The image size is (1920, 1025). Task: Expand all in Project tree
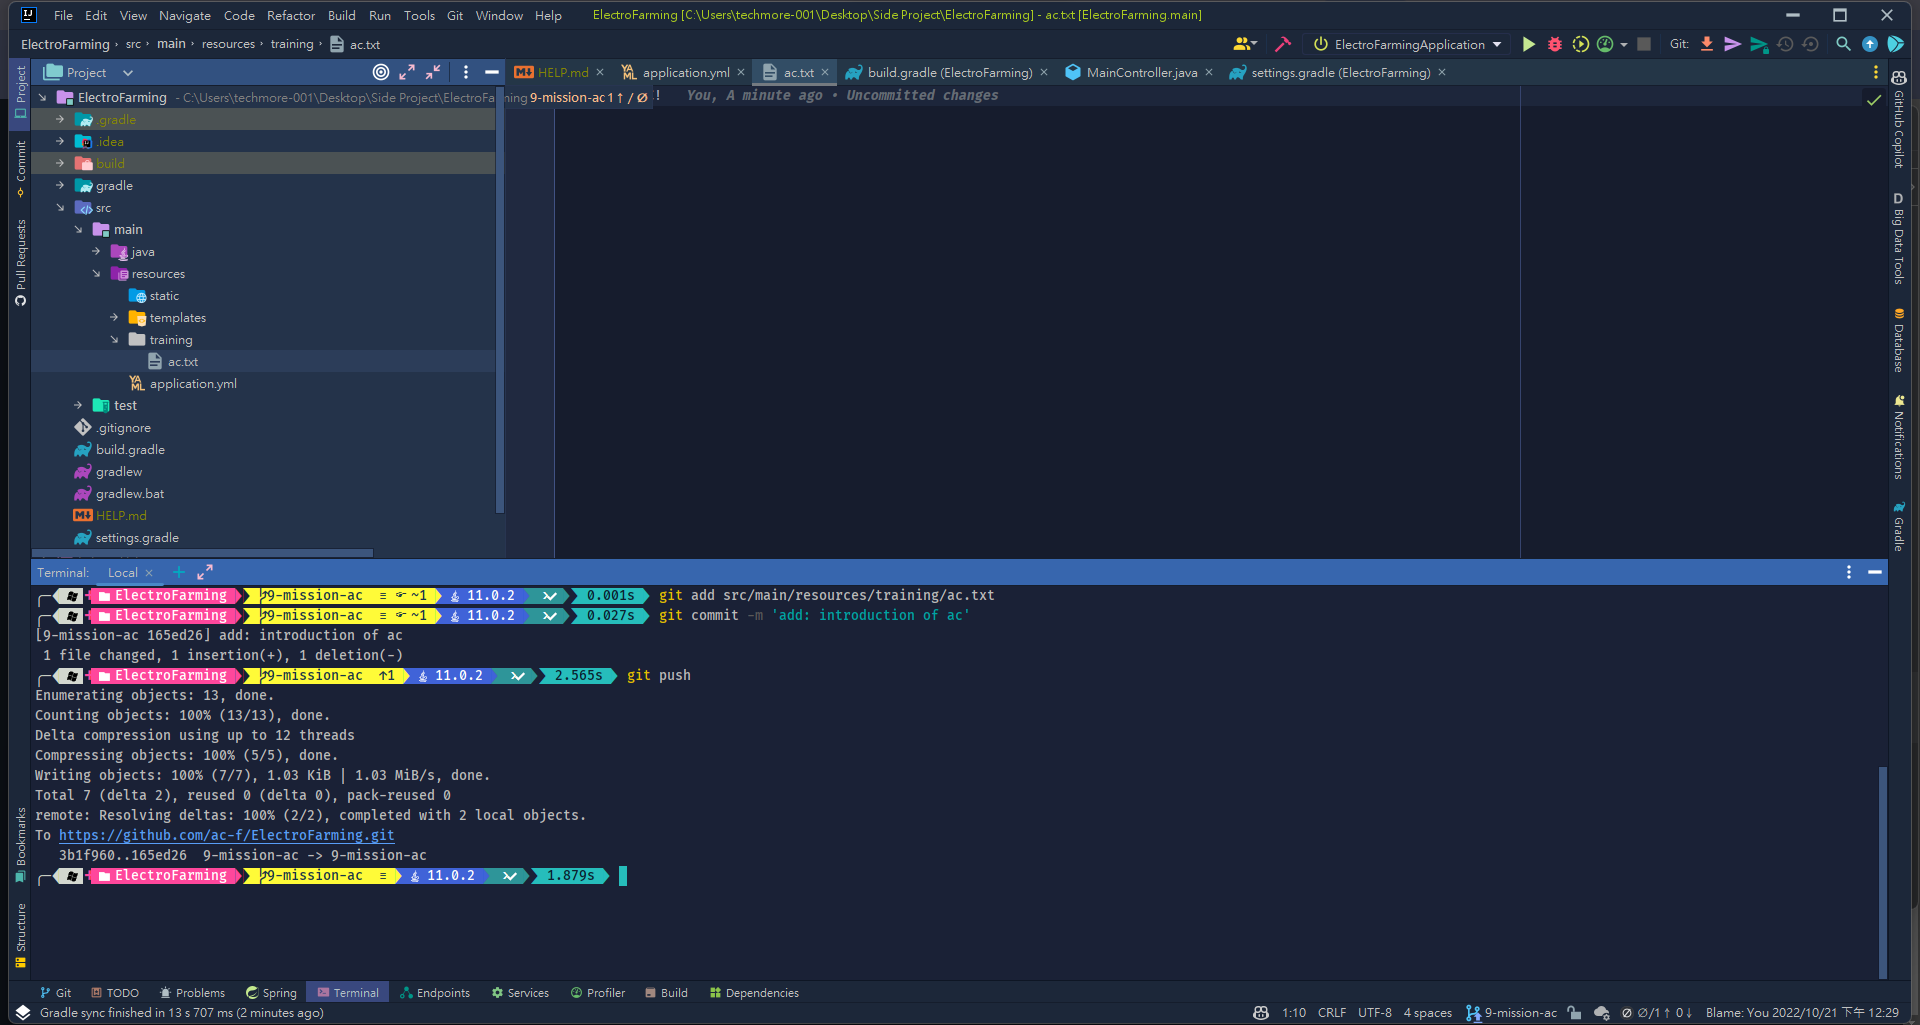click(x=406, y=72)
